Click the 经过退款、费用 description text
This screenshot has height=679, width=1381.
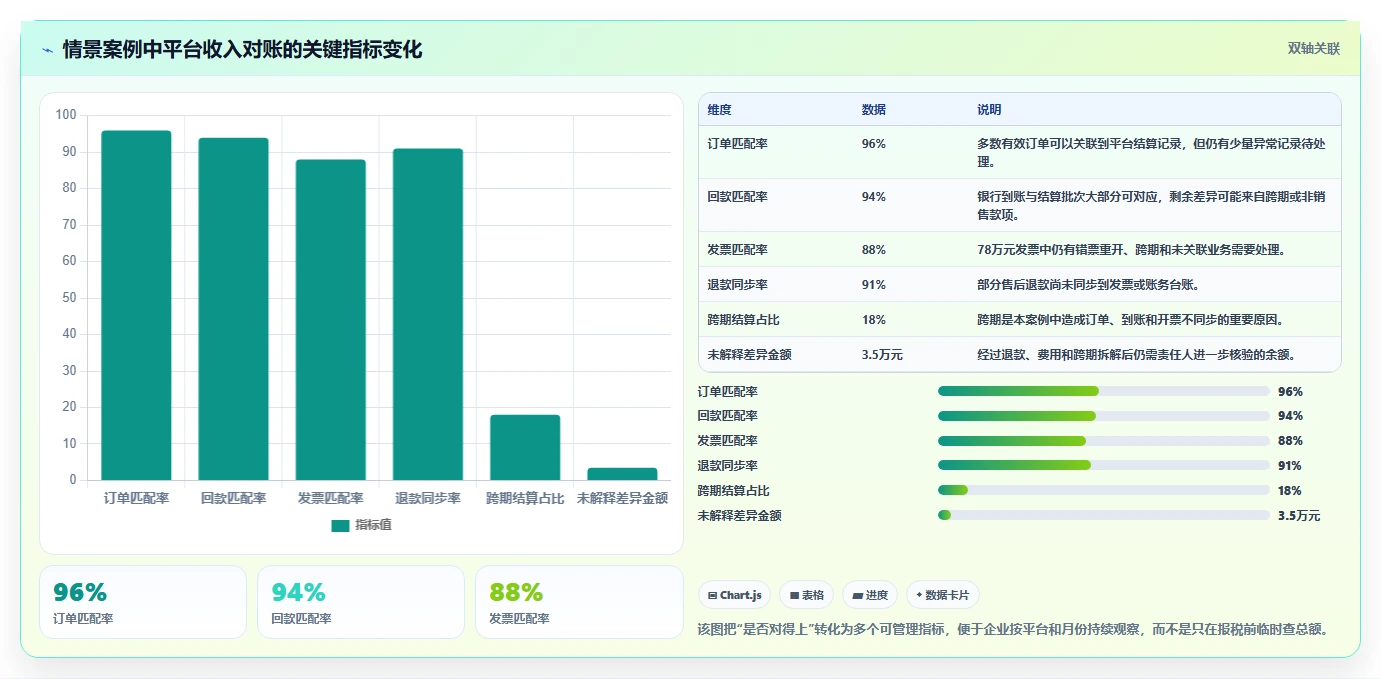[x=1137, y=355]
